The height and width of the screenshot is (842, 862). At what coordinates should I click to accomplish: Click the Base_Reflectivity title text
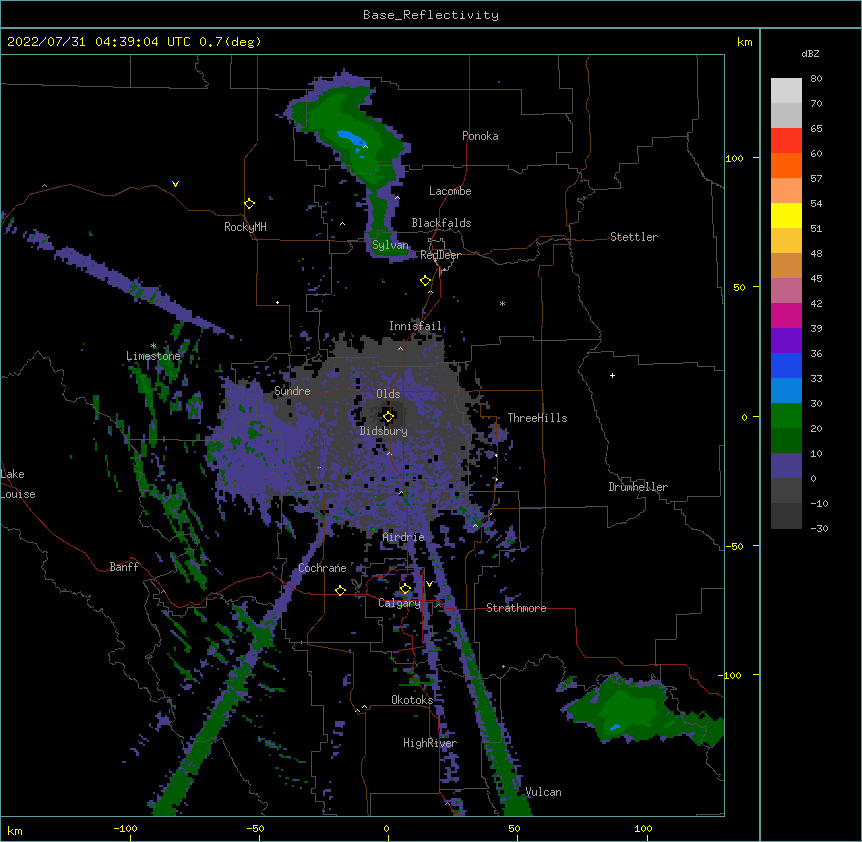[x=431, y=15]
